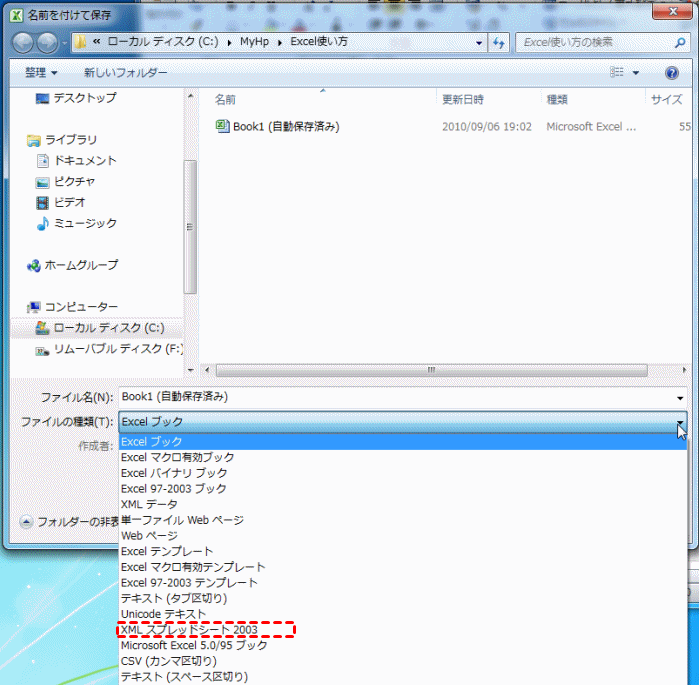Click 新しいフォルダー button
The image size is (699, 685).
[125, 73]
